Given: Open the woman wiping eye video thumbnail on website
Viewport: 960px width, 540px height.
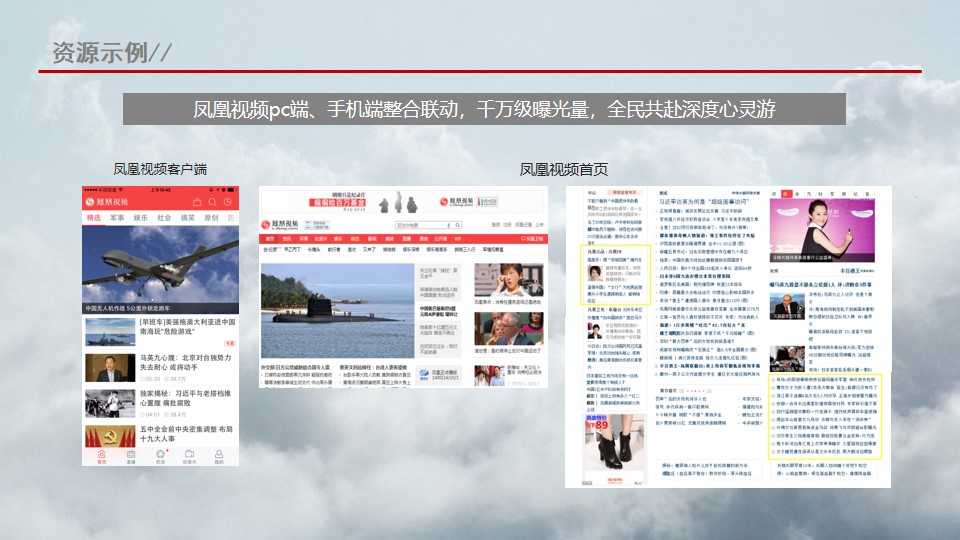Looking at the screenshot, I should pyautogui.click(x=508, y=280).
